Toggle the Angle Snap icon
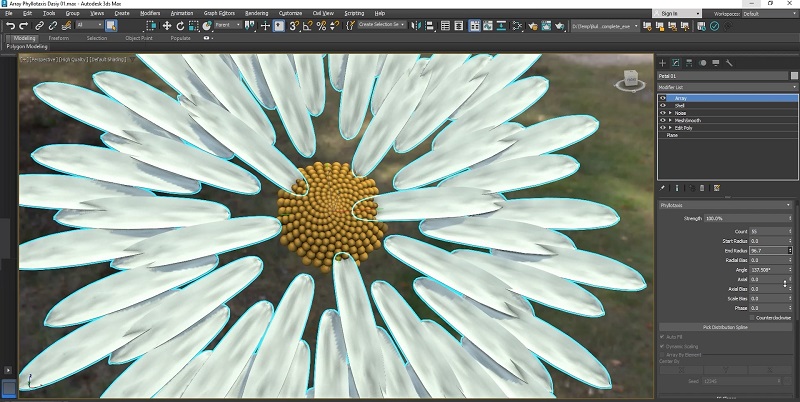Viewport: 800px width, 402px height. tap(307, 25)
